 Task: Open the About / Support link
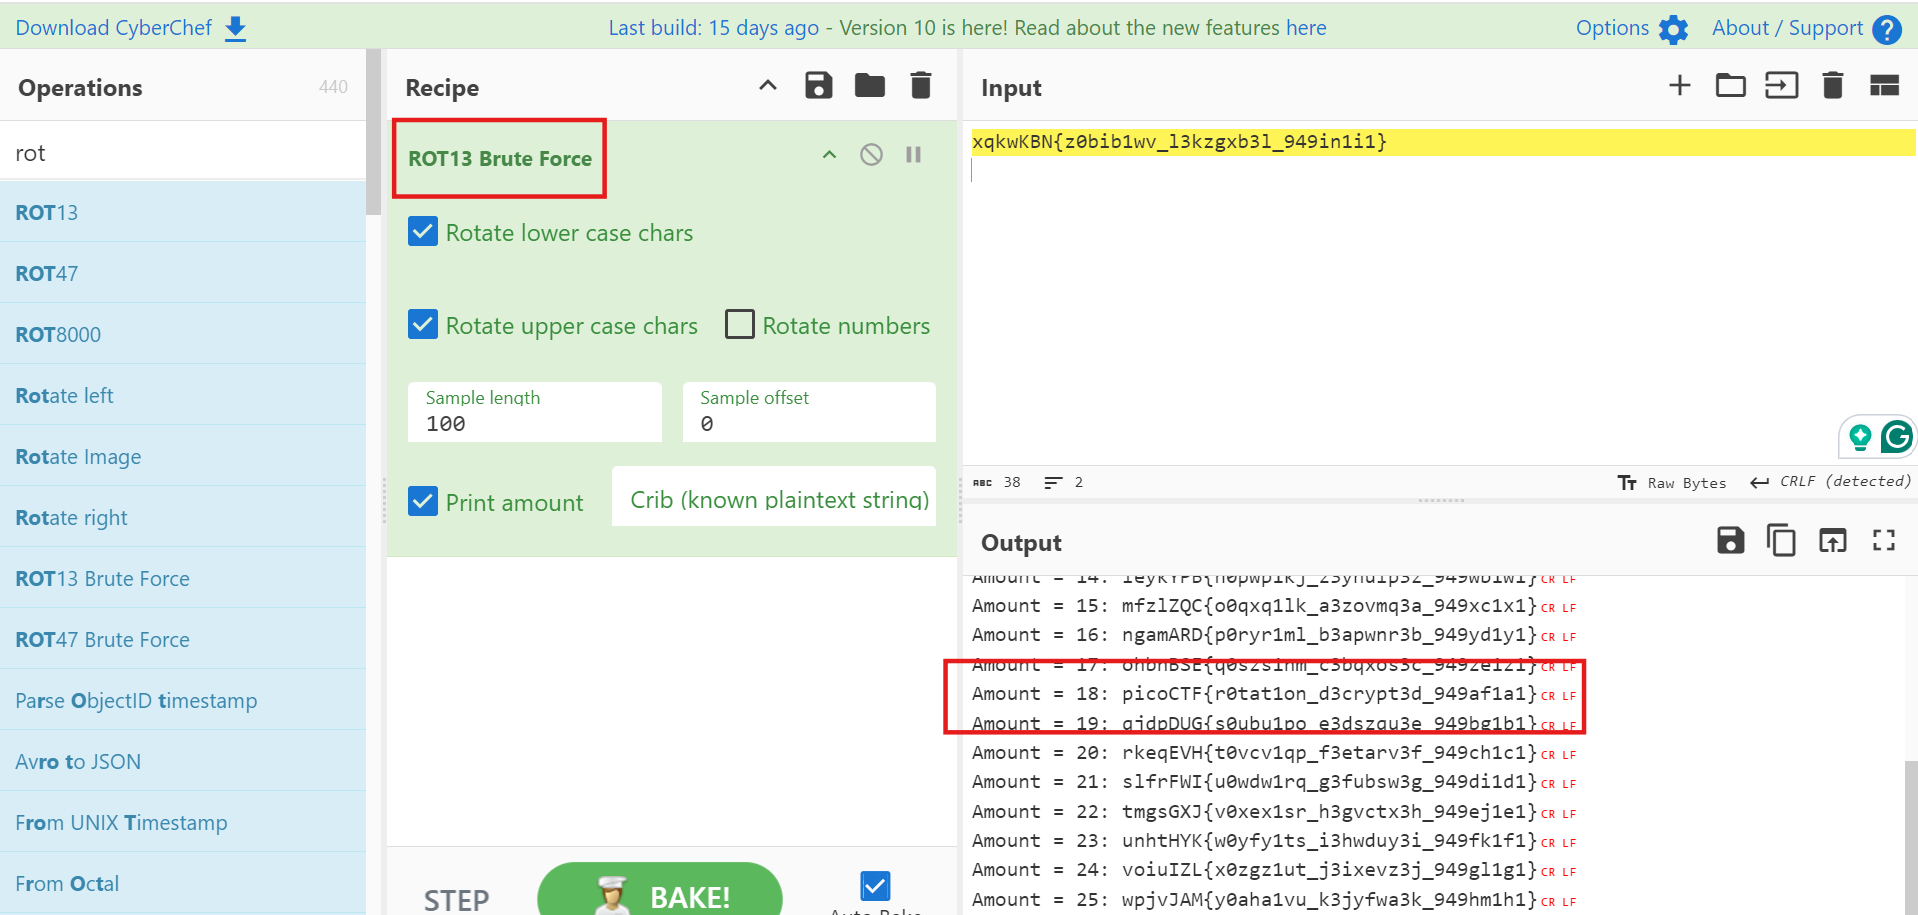[x=1787, y=28]
